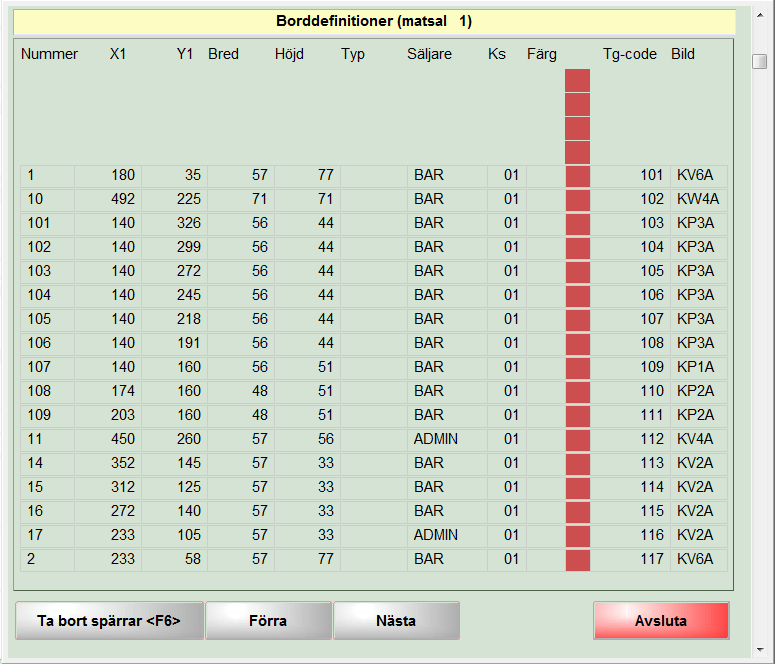Select the color swatch for table 1
This screenshot has height=664, width=775.
(x=578, y=176)
